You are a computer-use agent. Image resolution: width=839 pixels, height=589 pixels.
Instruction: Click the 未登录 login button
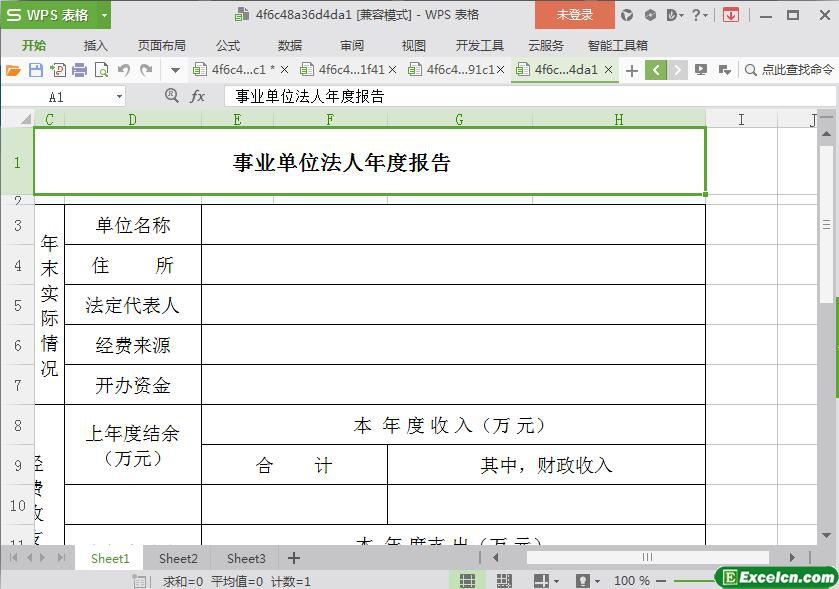pyautogui.click(x=575, y=15)
